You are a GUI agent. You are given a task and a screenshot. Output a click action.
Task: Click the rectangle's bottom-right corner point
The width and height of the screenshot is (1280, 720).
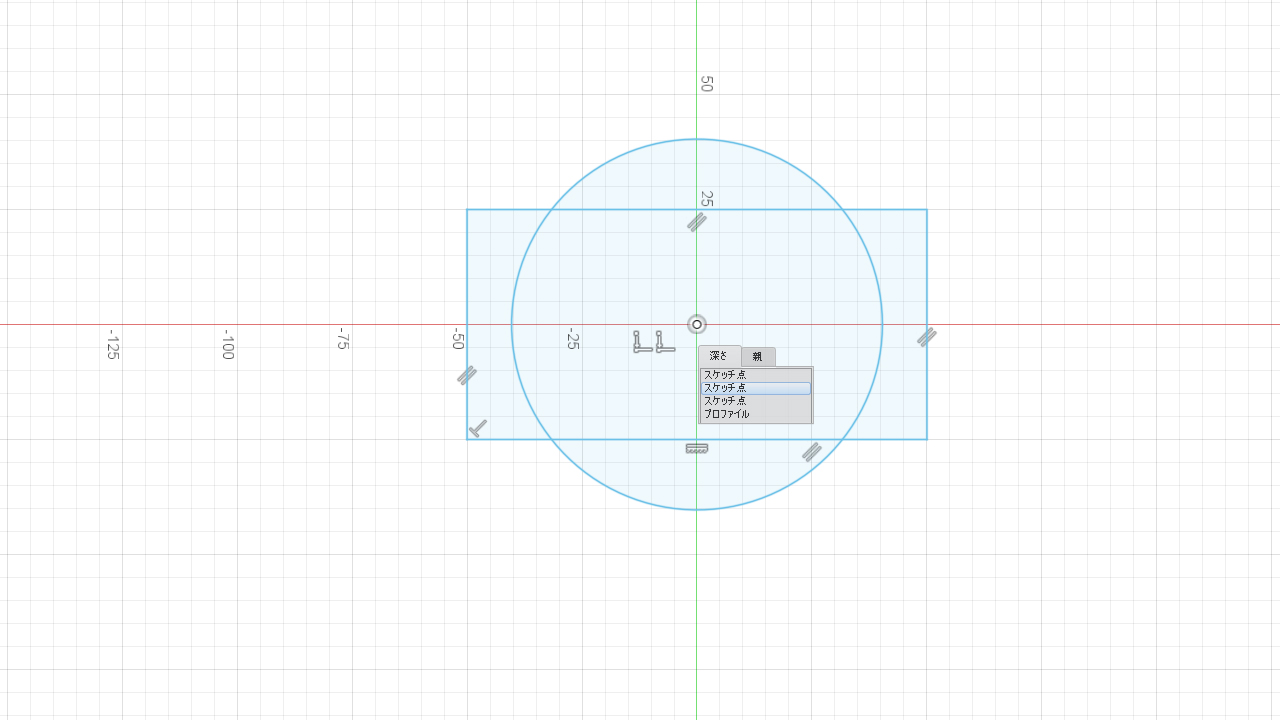pos(927,439)
